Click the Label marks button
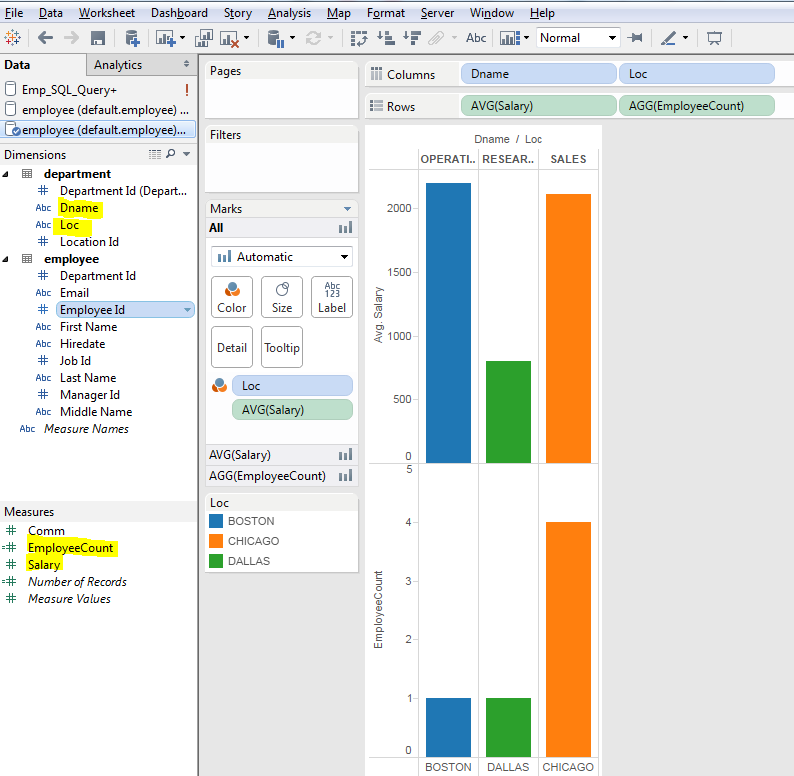Screen dimensions: 794x776 (x=332, y=297)
